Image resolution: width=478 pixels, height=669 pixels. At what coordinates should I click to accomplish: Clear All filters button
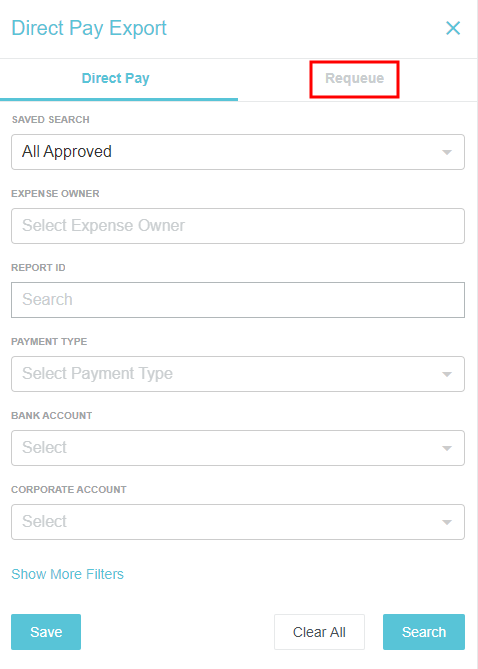click(319, 632)
